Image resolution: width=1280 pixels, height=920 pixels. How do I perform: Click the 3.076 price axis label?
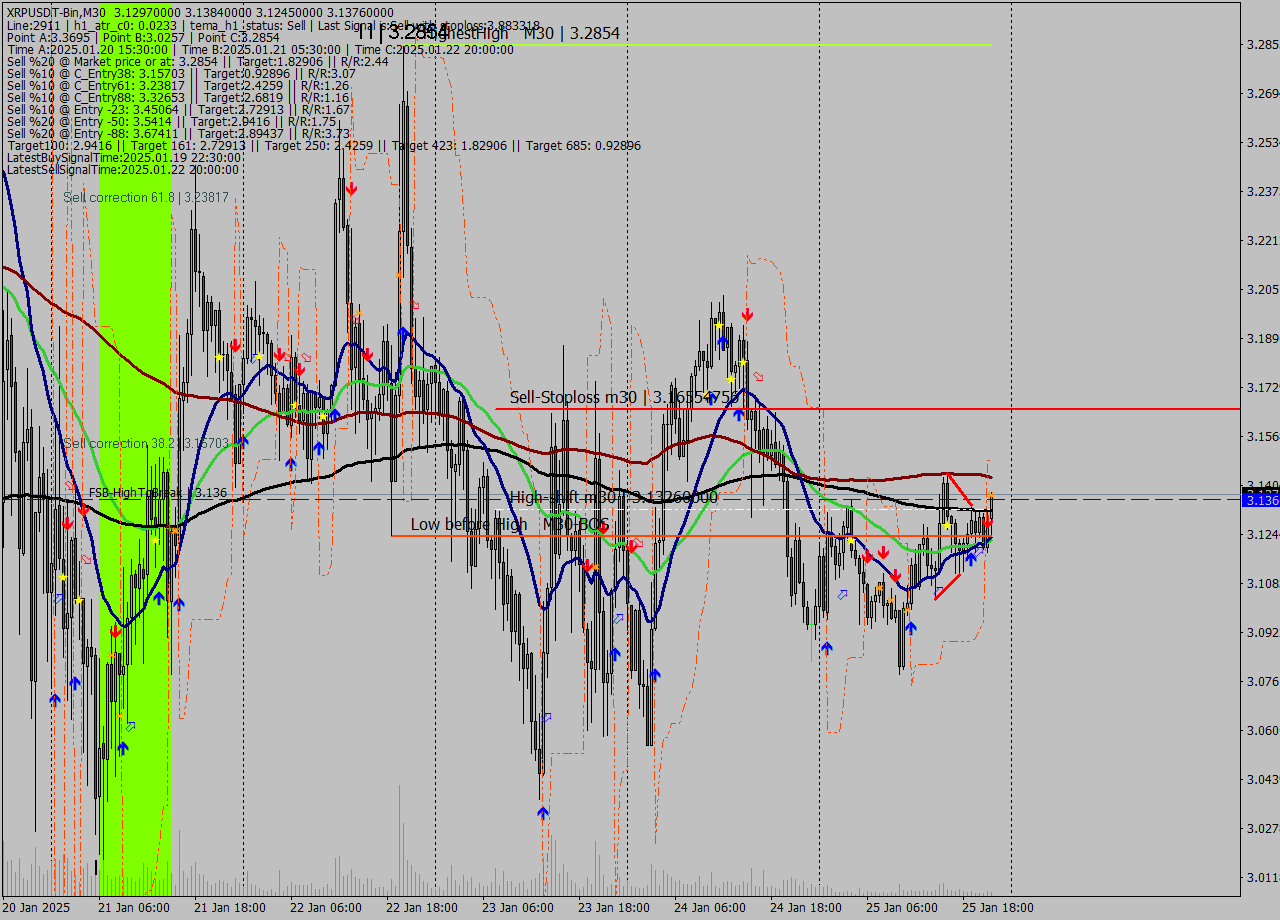(1262, 681)
